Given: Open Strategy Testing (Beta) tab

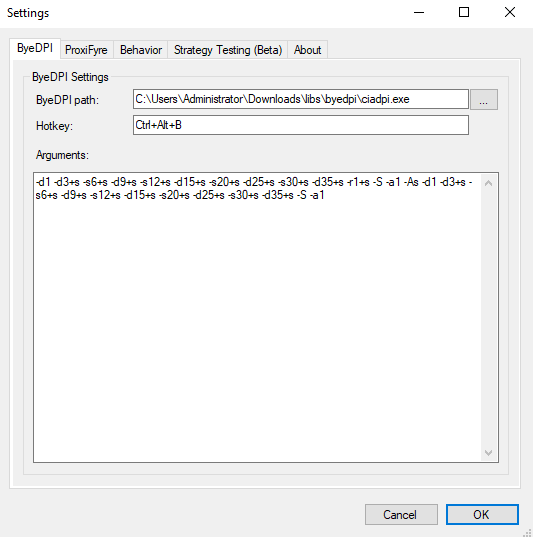Looking at the screenshot, I should point(228,50).
